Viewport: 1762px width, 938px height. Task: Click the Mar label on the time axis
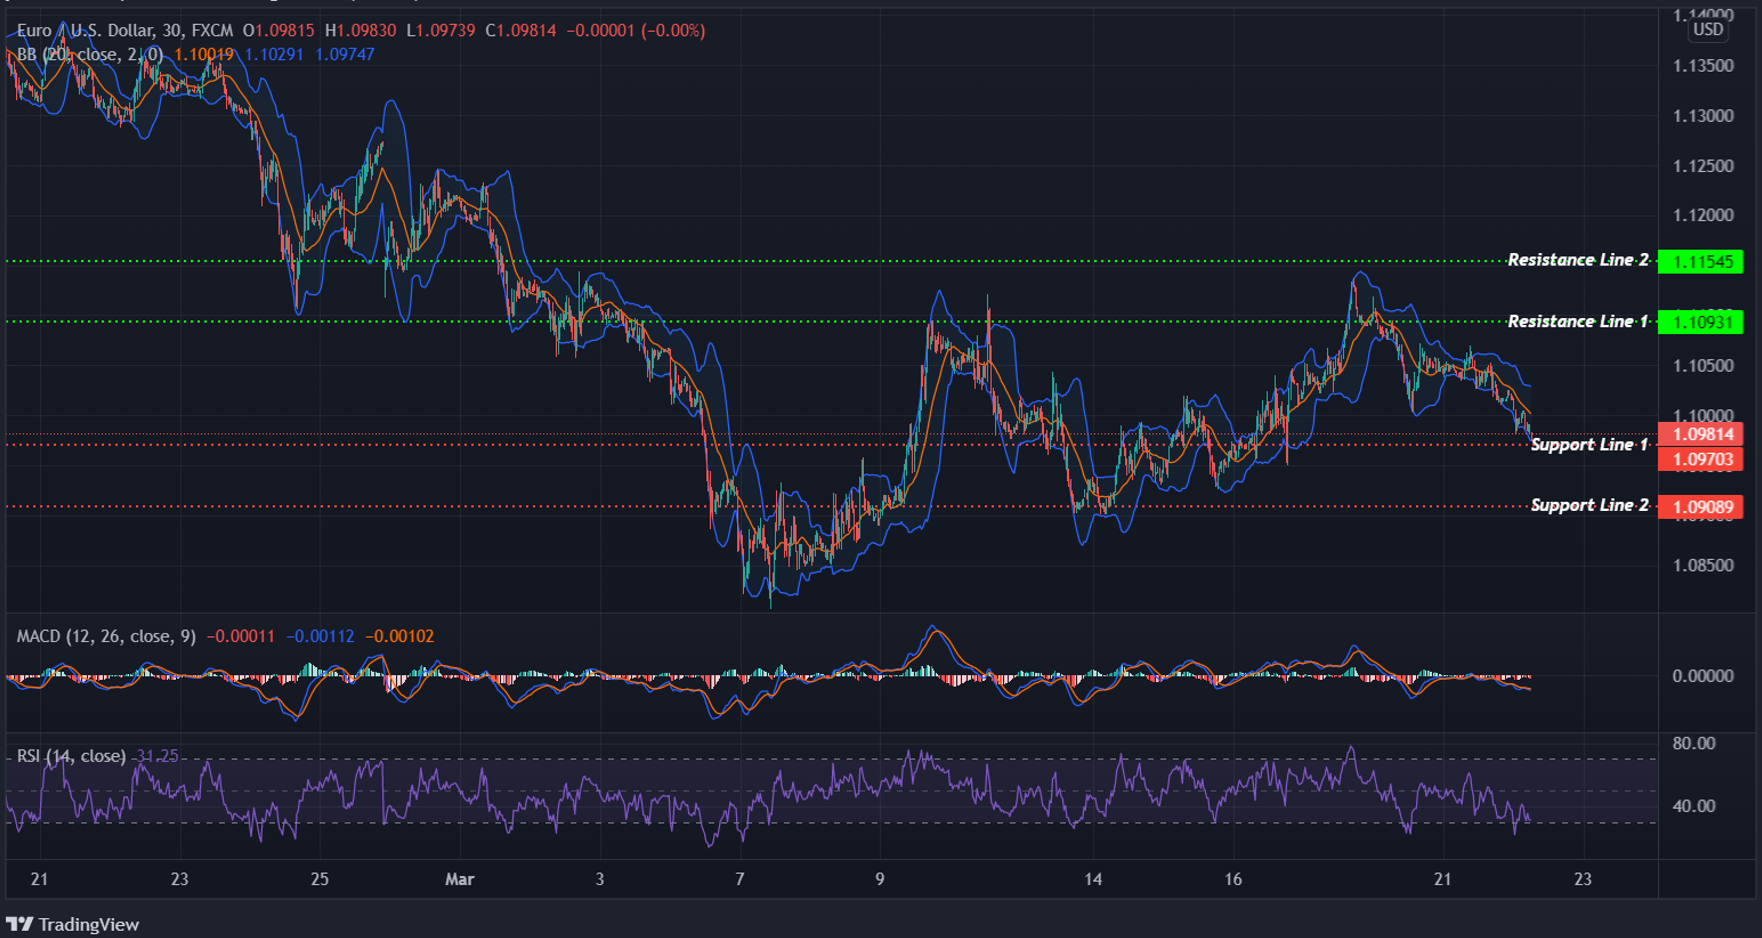459,879
